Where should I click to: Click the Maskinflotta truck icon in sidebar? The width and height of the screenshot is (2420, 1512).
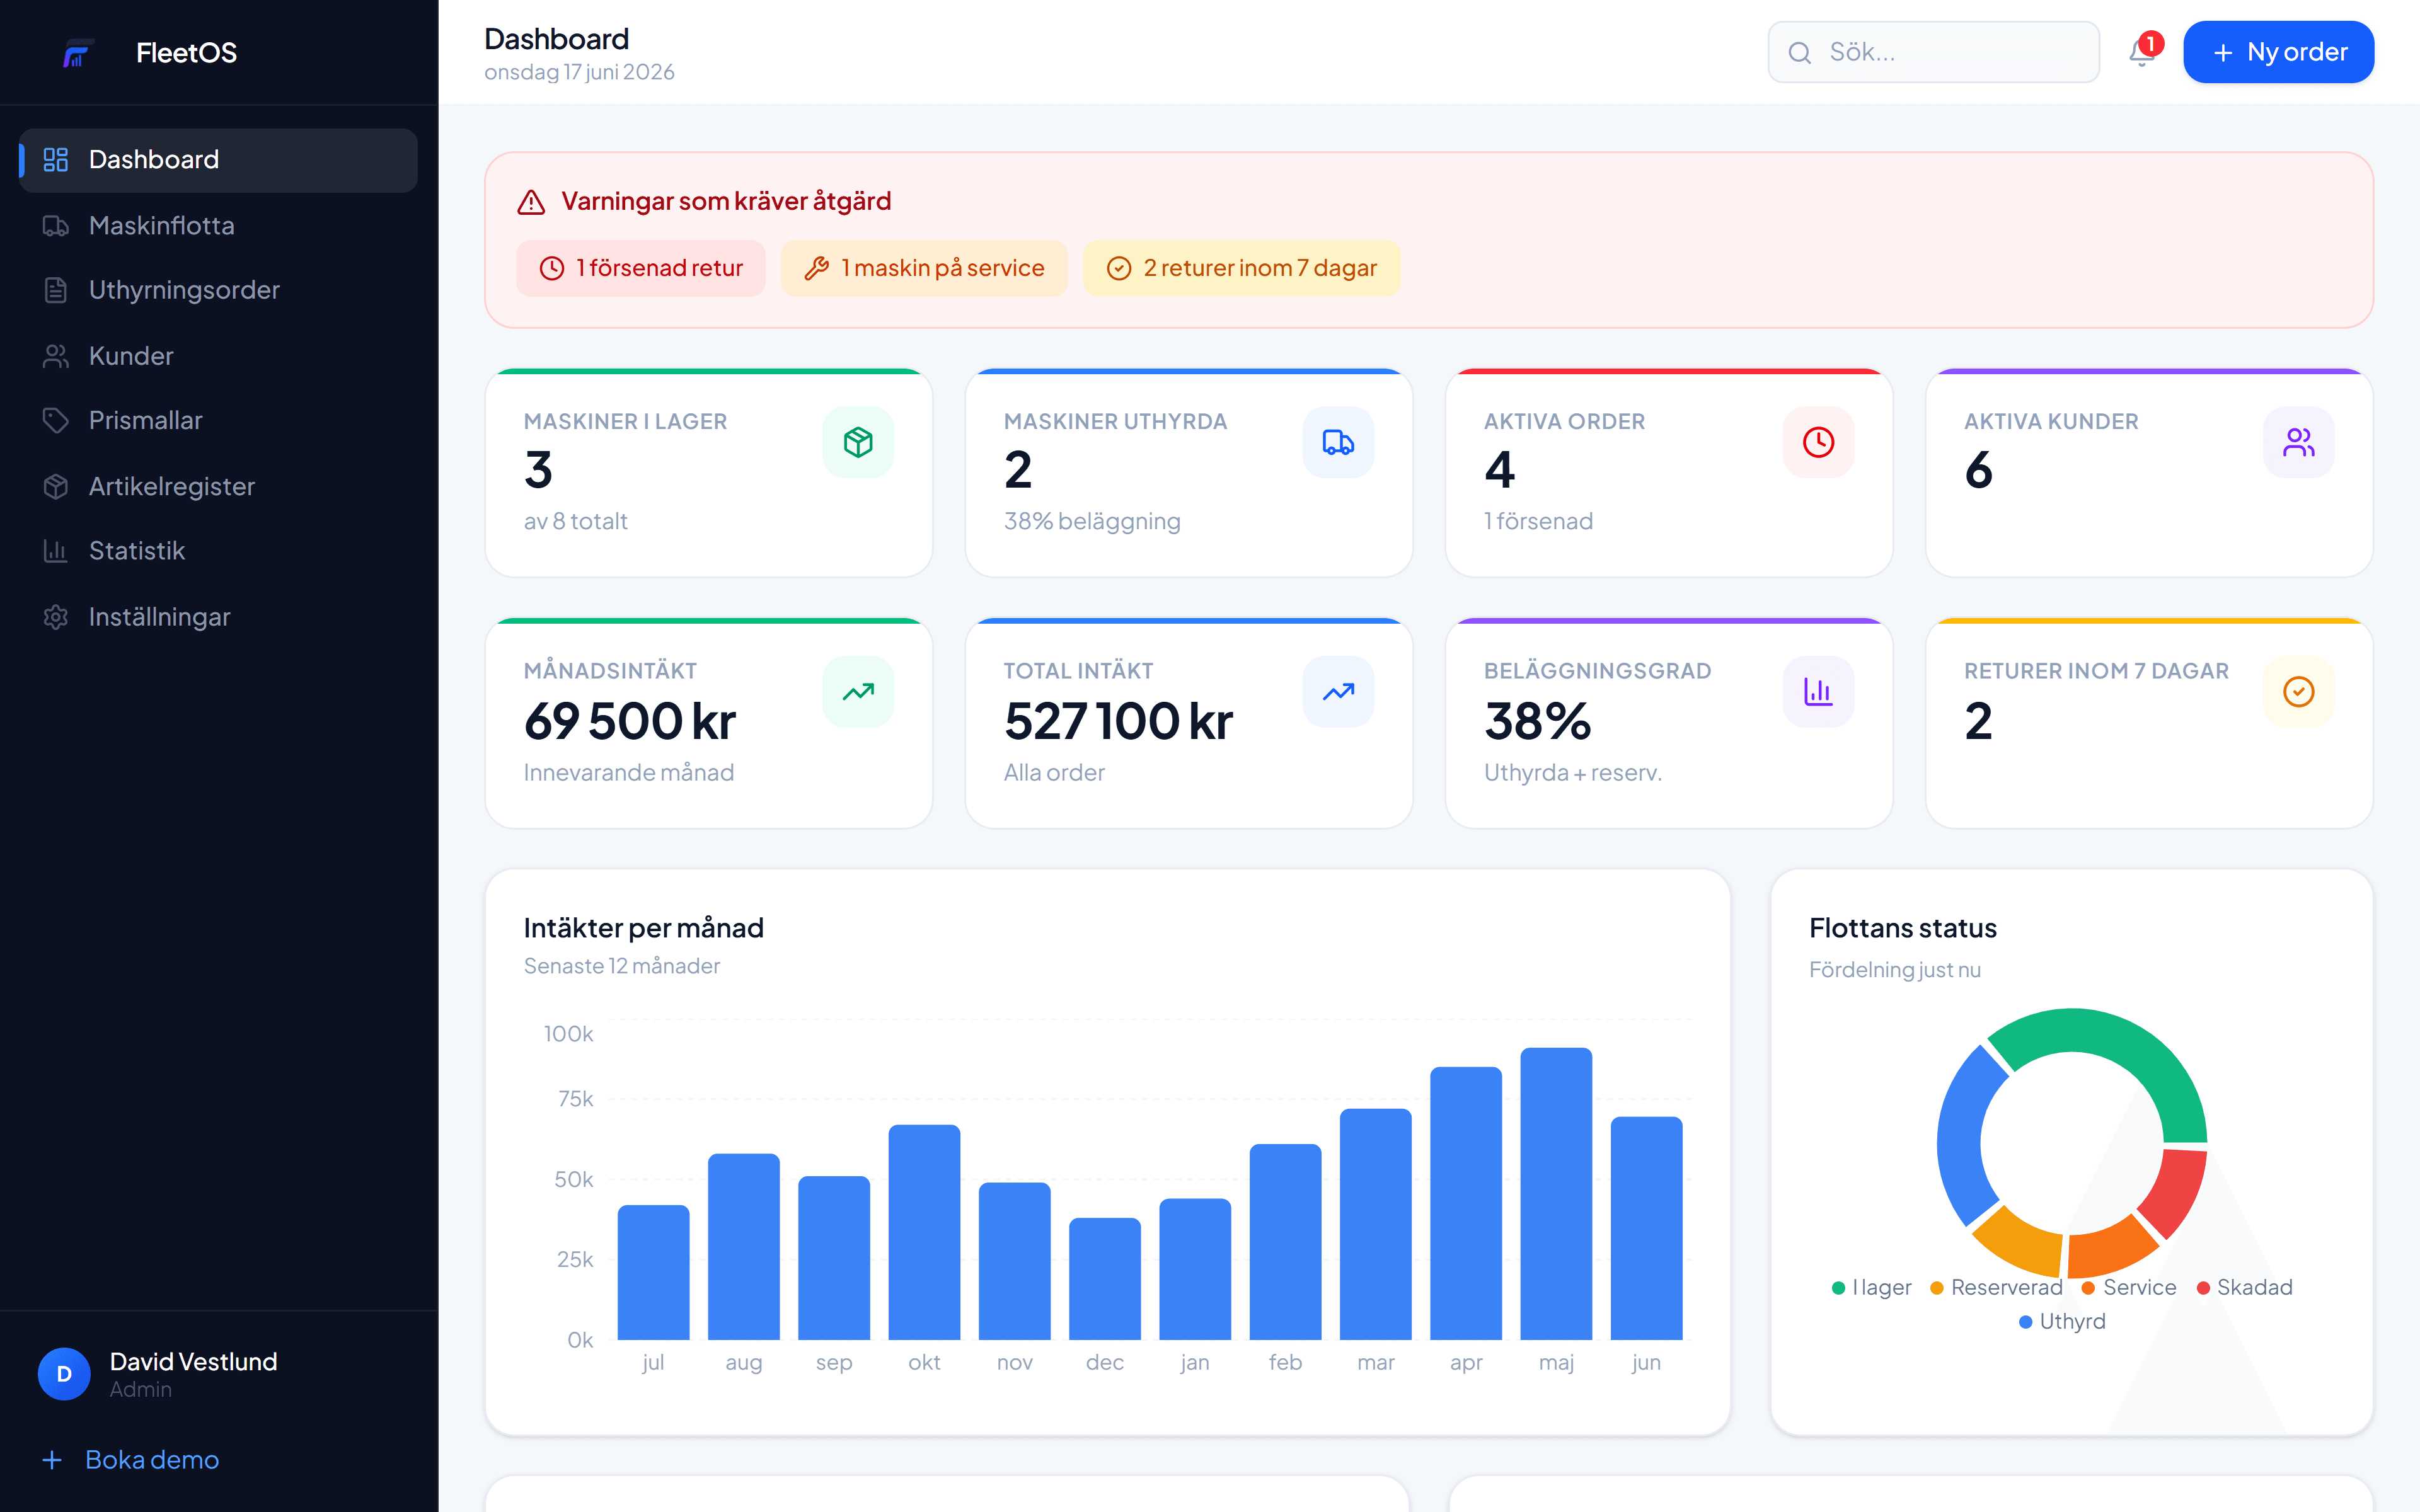pos(56,226)
